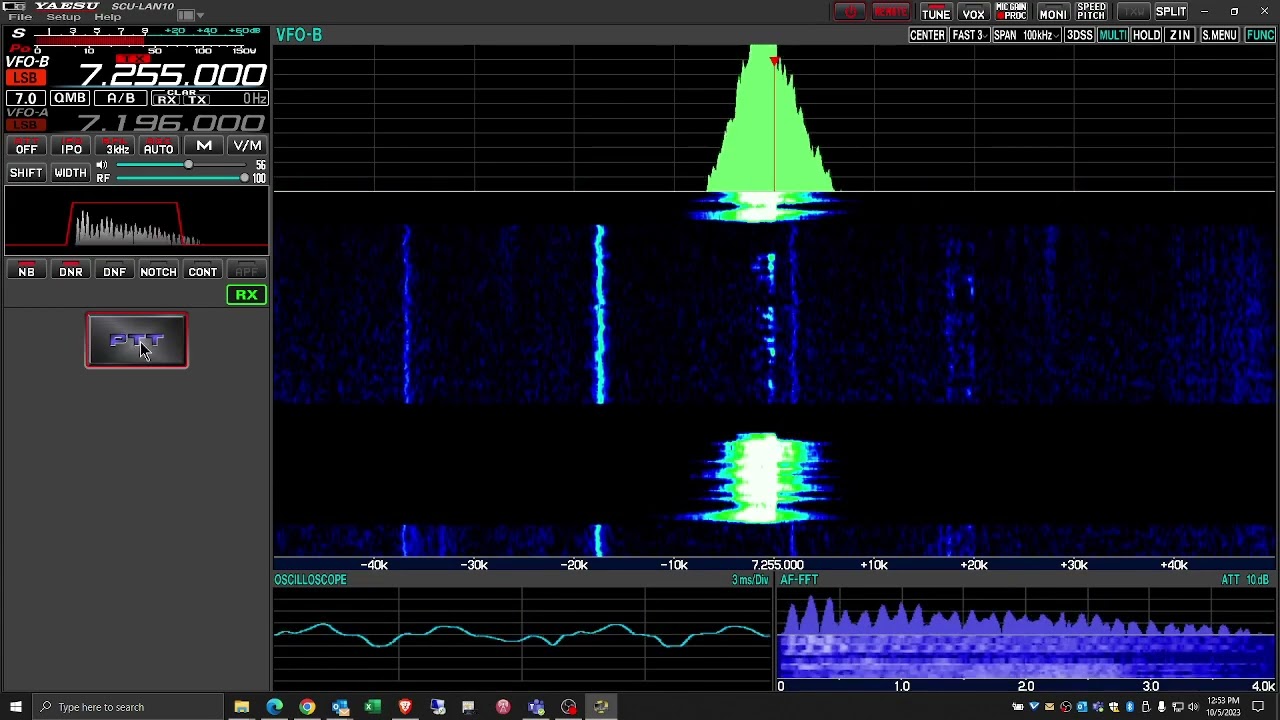Click the AF-FFT audio spectrum display
The height and width of the screenshot is (720, 1280).
click(x=1026, y=635)
